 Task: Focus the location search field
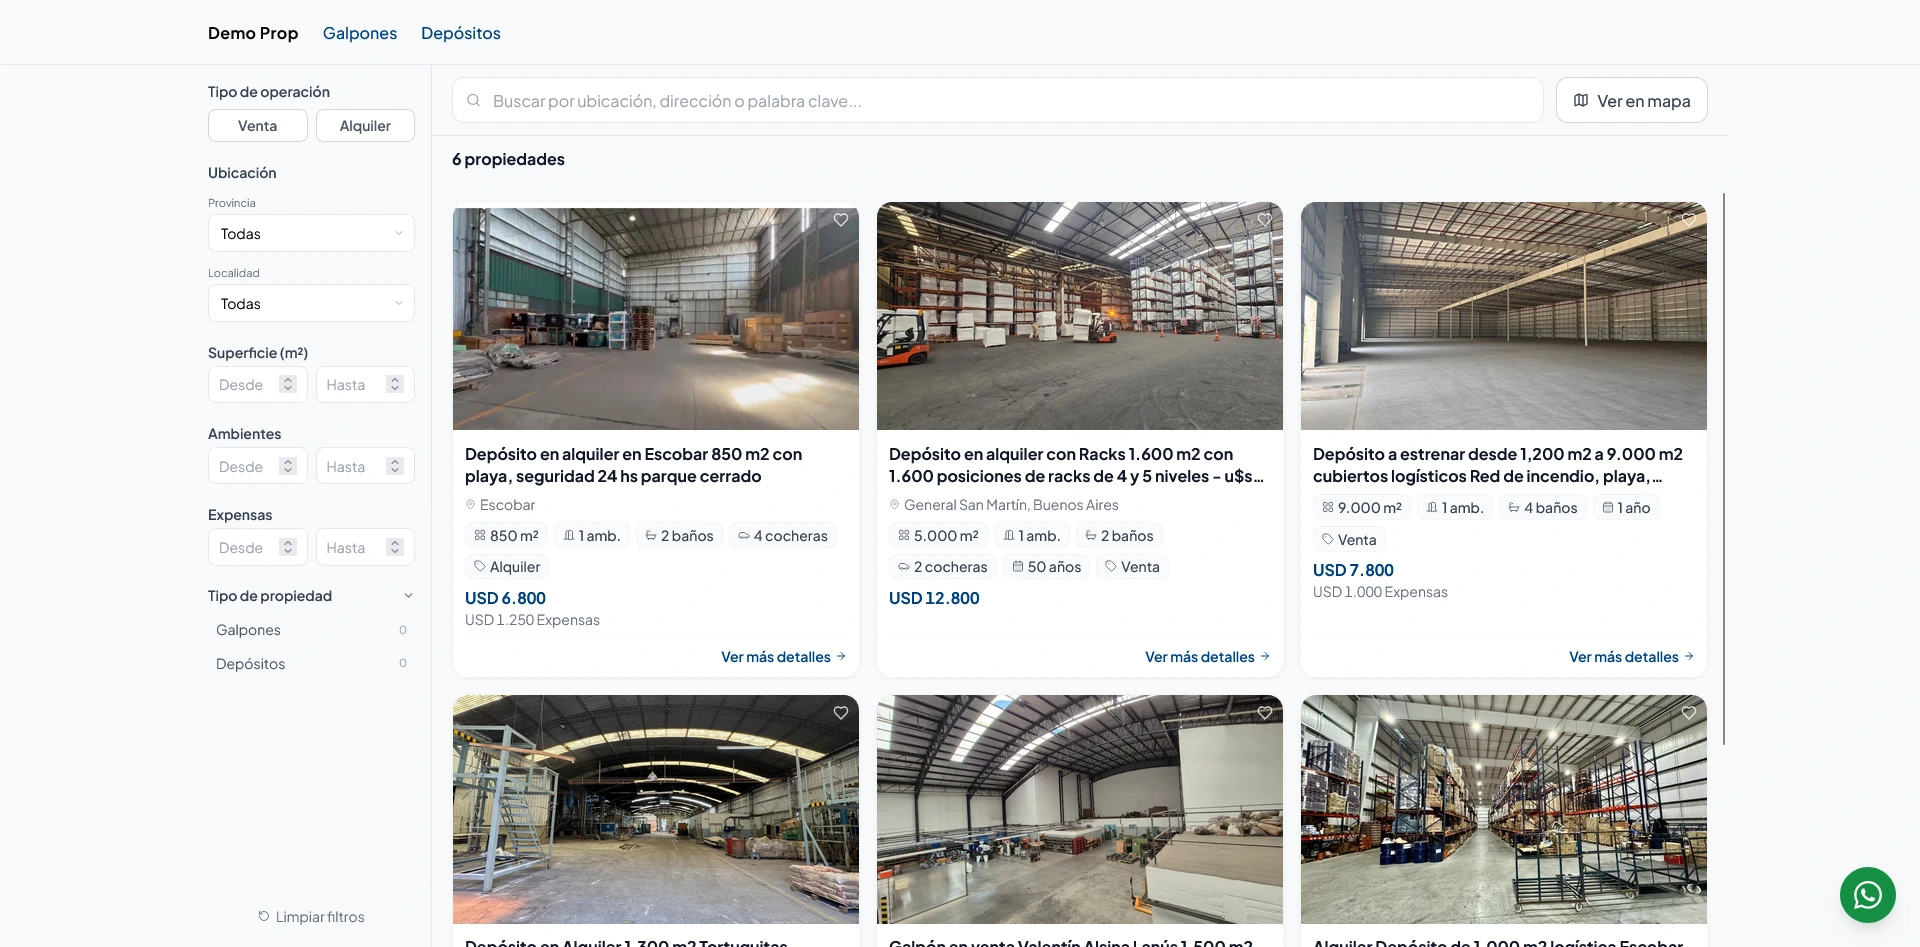pyautogui.click(x=998, y=100)
